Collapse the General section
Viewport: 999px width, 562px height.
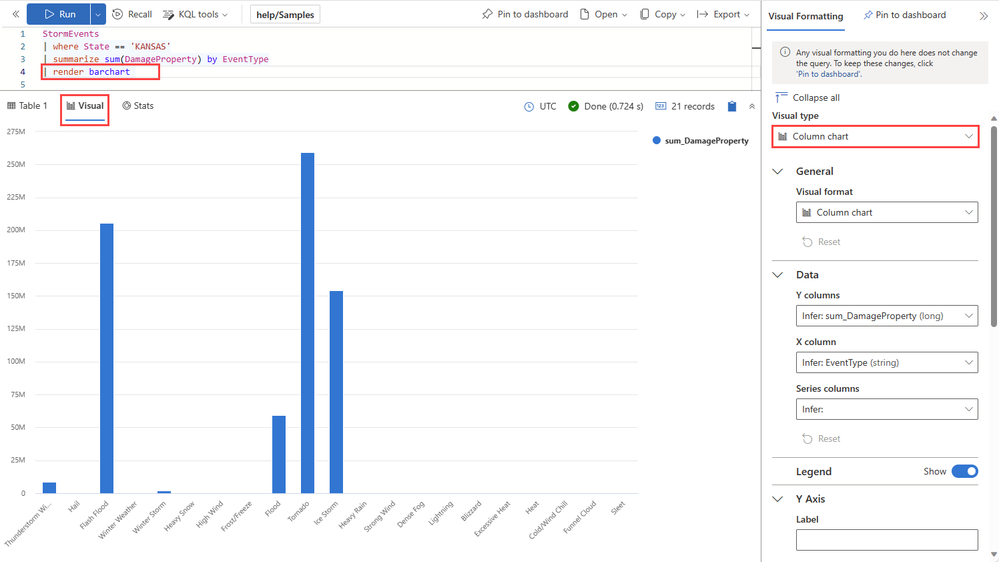coord(777,171)
